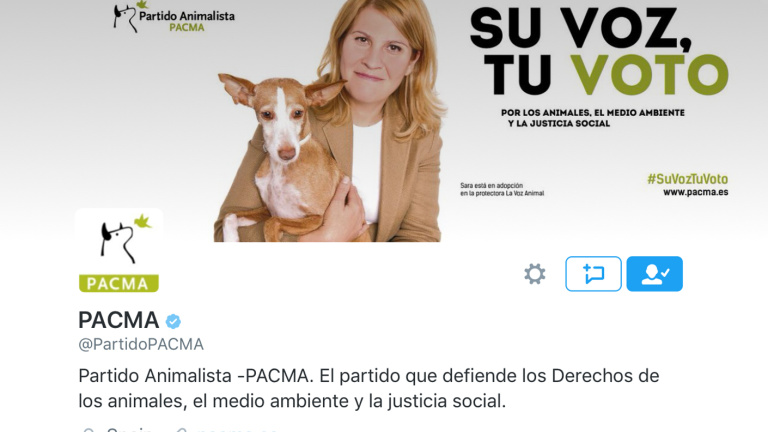
Task: Toggle the blue Following button
Action: coord(654,274)
